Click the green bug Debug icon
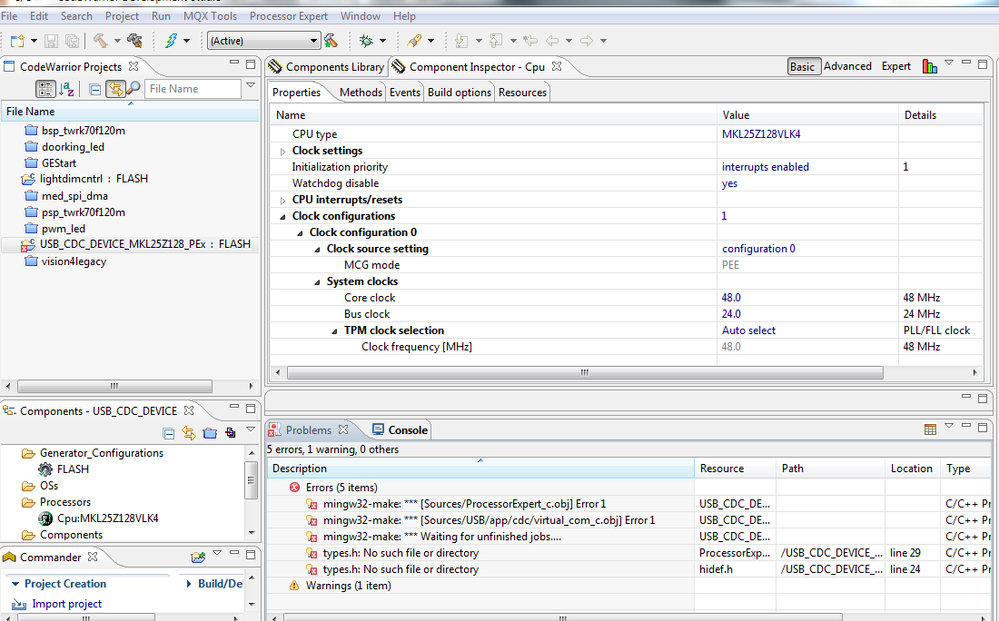This screenshot has height=621, width=999. pyautogui.click(x=366, y=41)
